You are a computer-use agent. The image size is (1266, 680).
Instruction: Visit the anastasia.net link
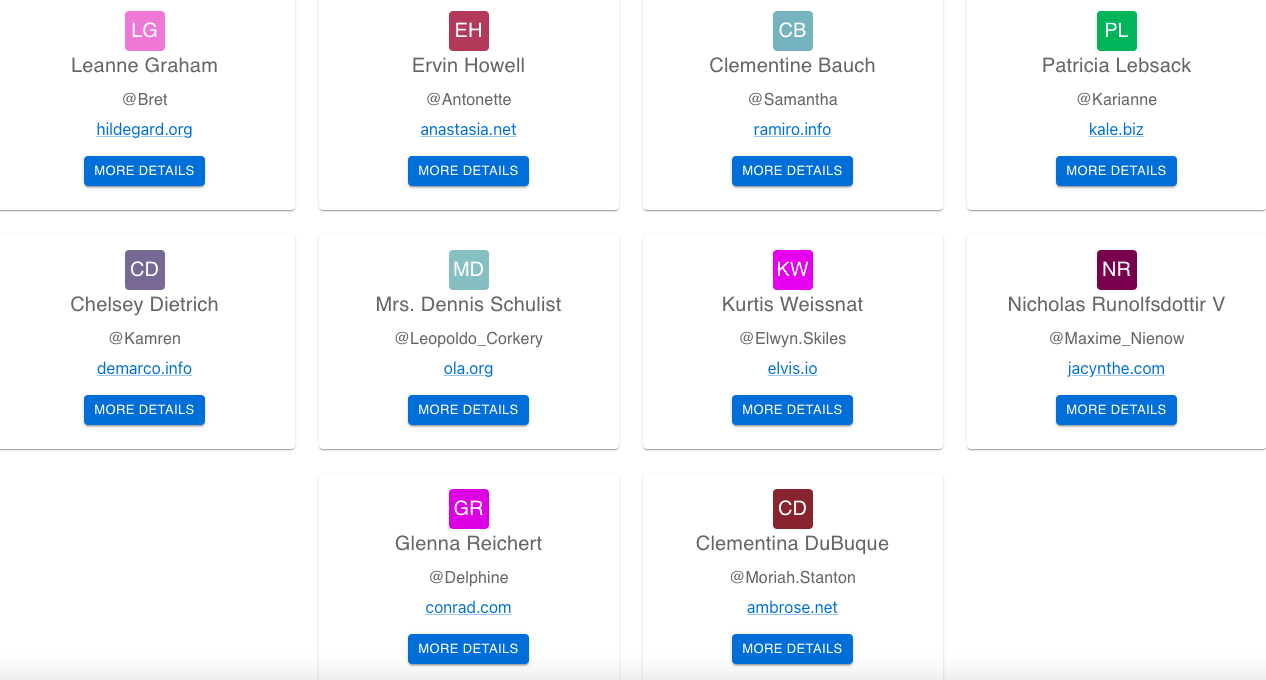[x=469, y=130]
